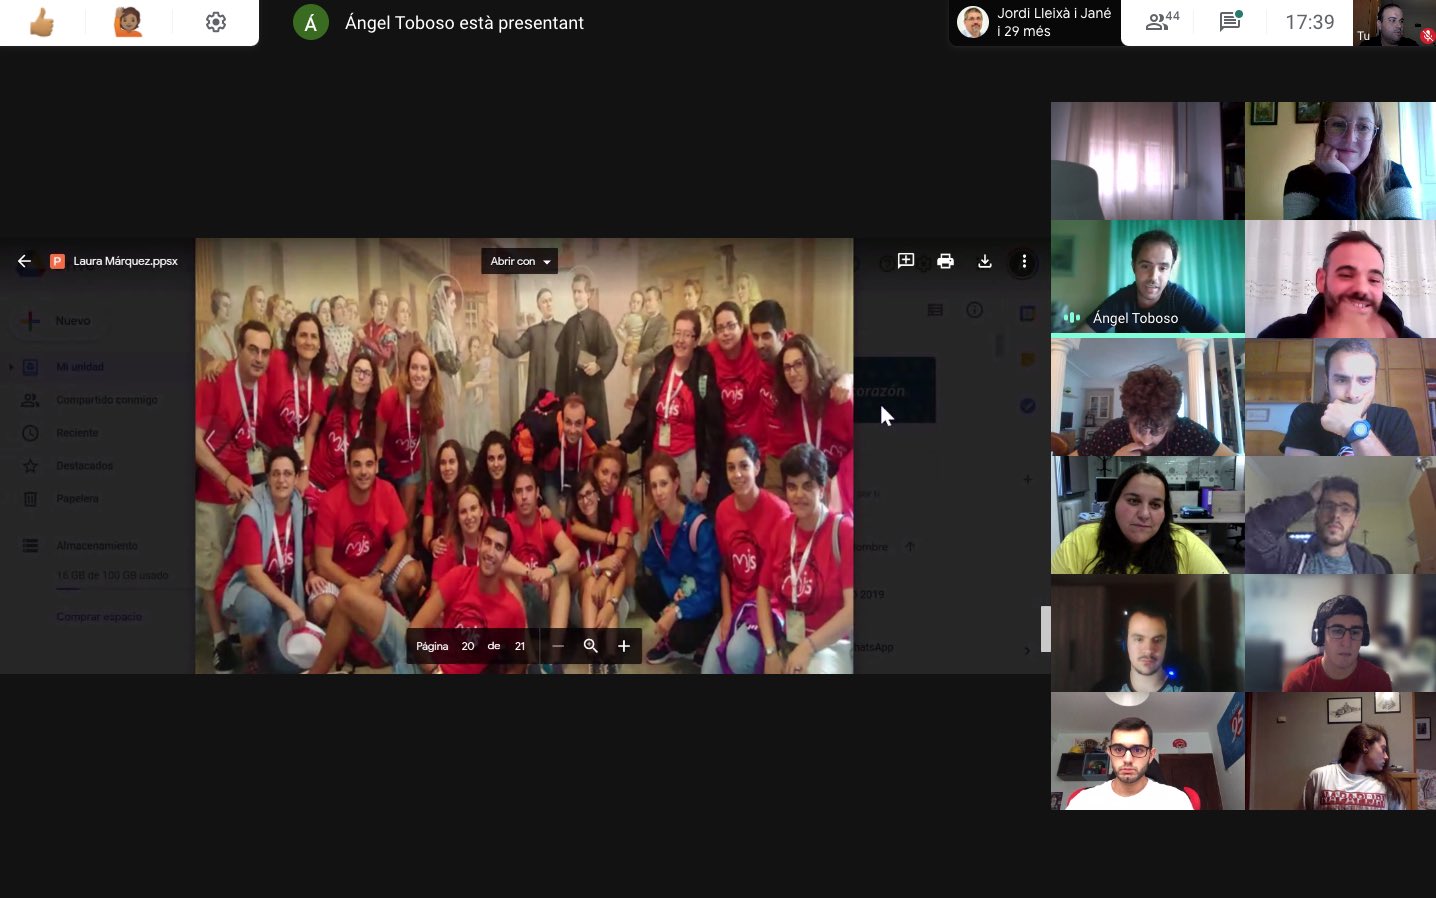Image resolution: width=1436 pixels, height=898 pixels.
Task: Show the participants list with 44 people
Action: pyautogui.click(x=1162, y=22)
